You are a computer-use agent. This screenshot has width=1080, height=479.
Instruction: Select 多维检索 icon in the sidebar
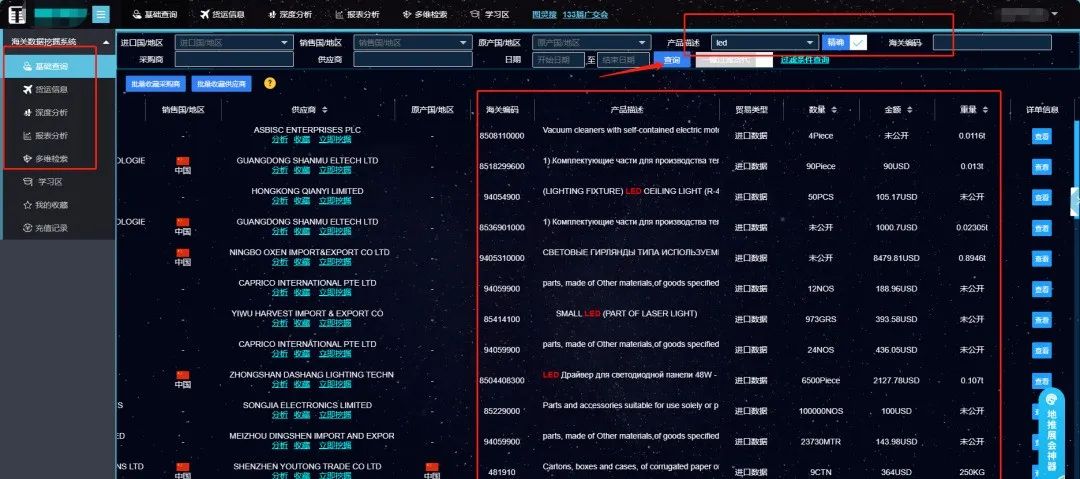point(28,159)
